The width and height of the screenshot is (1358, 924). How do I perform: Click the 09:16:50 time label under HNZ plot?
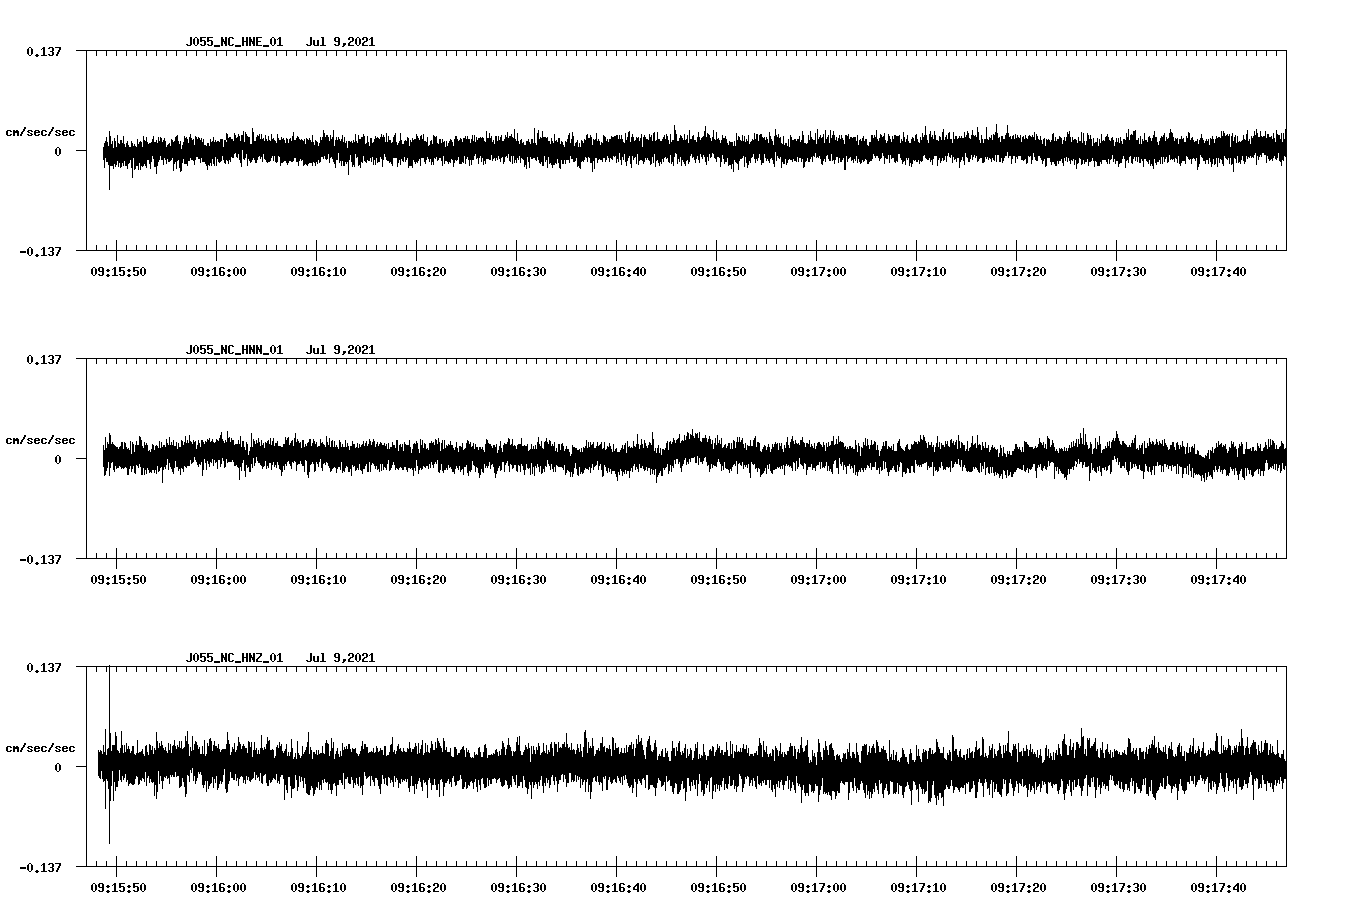coord(718,887)
